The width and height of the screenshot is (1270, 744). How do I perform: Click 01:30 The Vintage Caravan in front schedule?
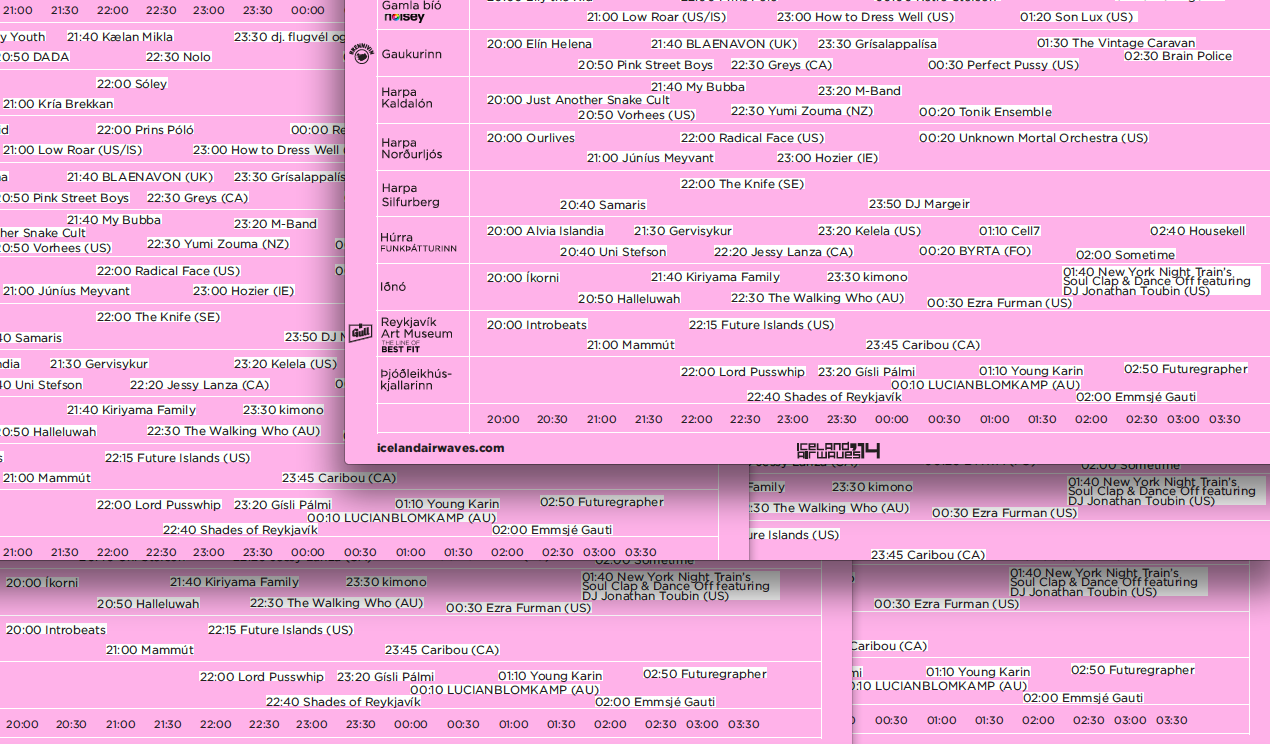1116,43
